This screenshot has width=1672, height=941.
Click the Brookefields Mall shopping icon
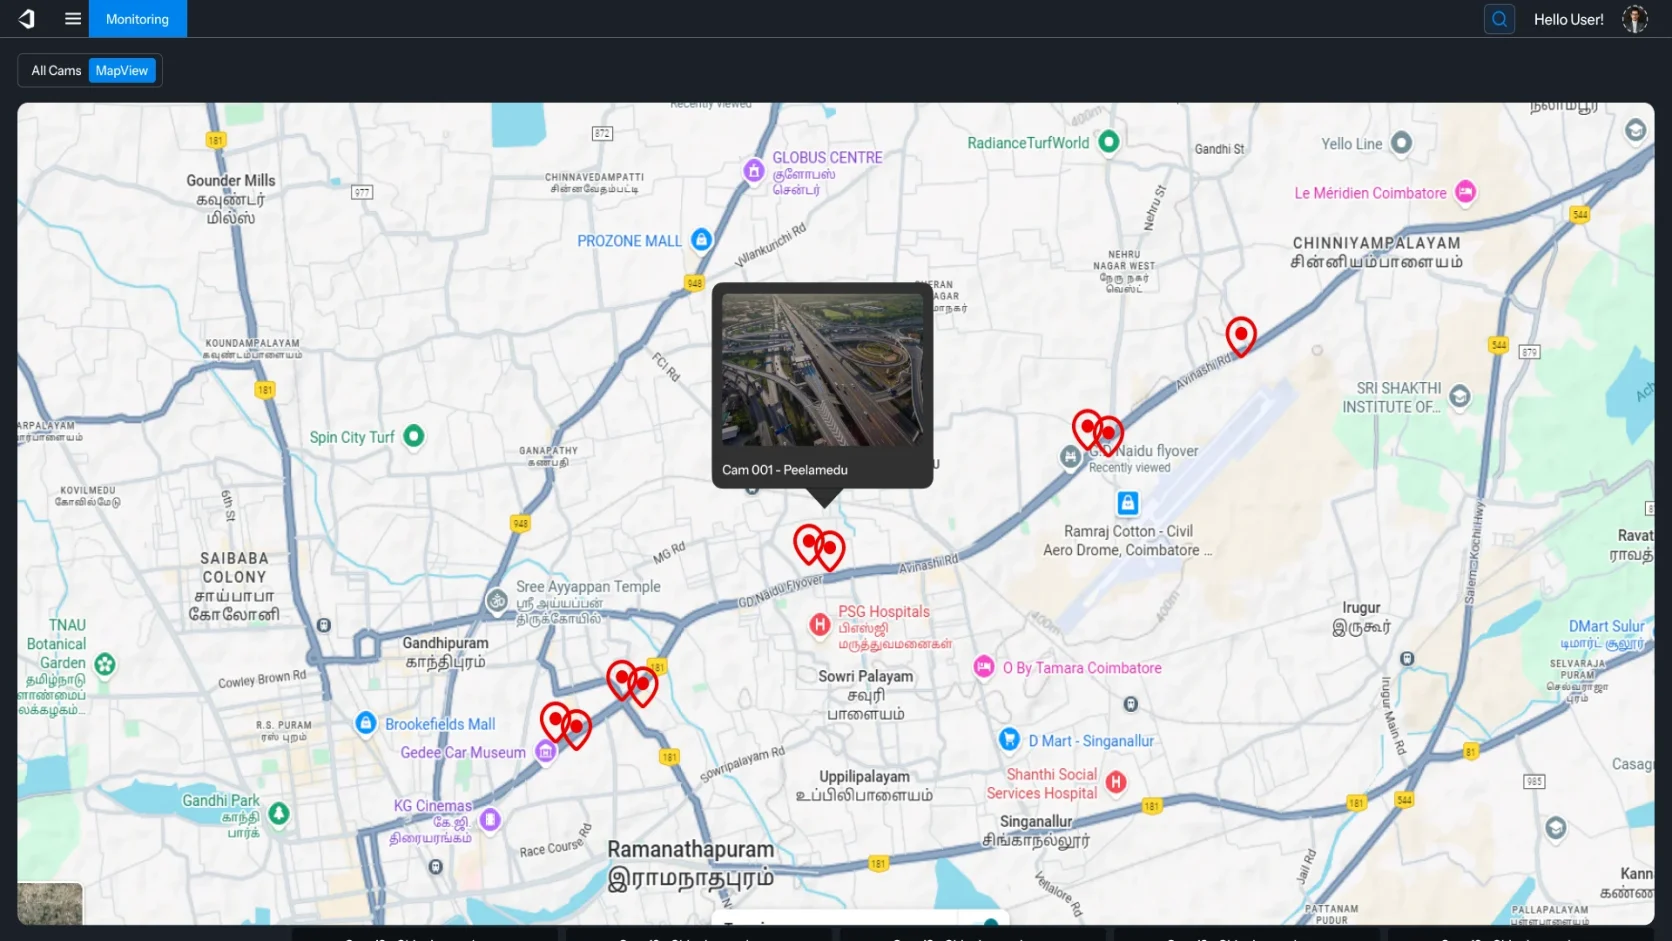click(x=366, y=722)
